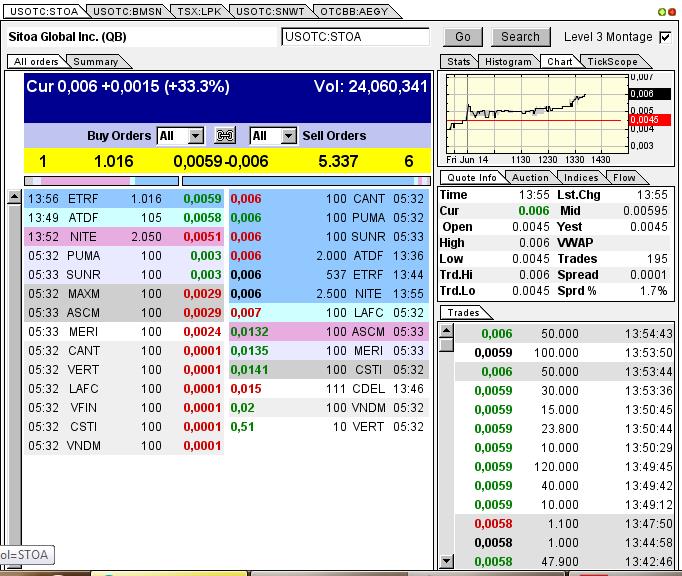Click the green circle icon at top right
This screenshot has width=682, height=576.
[x=662, y=12]
